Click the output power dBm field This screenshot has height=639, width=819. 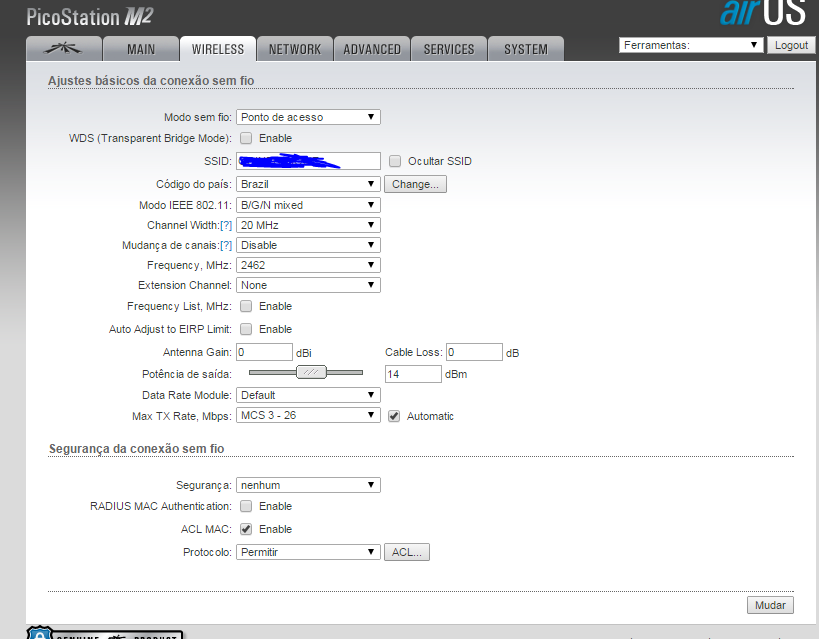click(413, 374)
